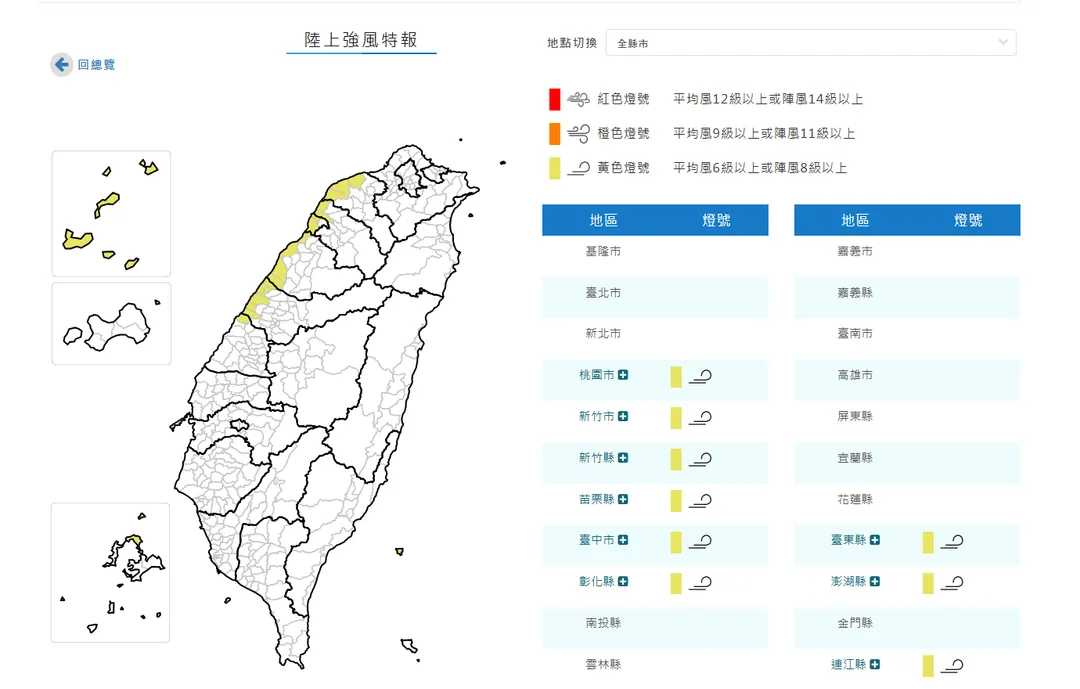The width and height of the screenshot is (1080, 689).
Task: Click the yellow signal wind icon
Action: click(x=579, y=168)
